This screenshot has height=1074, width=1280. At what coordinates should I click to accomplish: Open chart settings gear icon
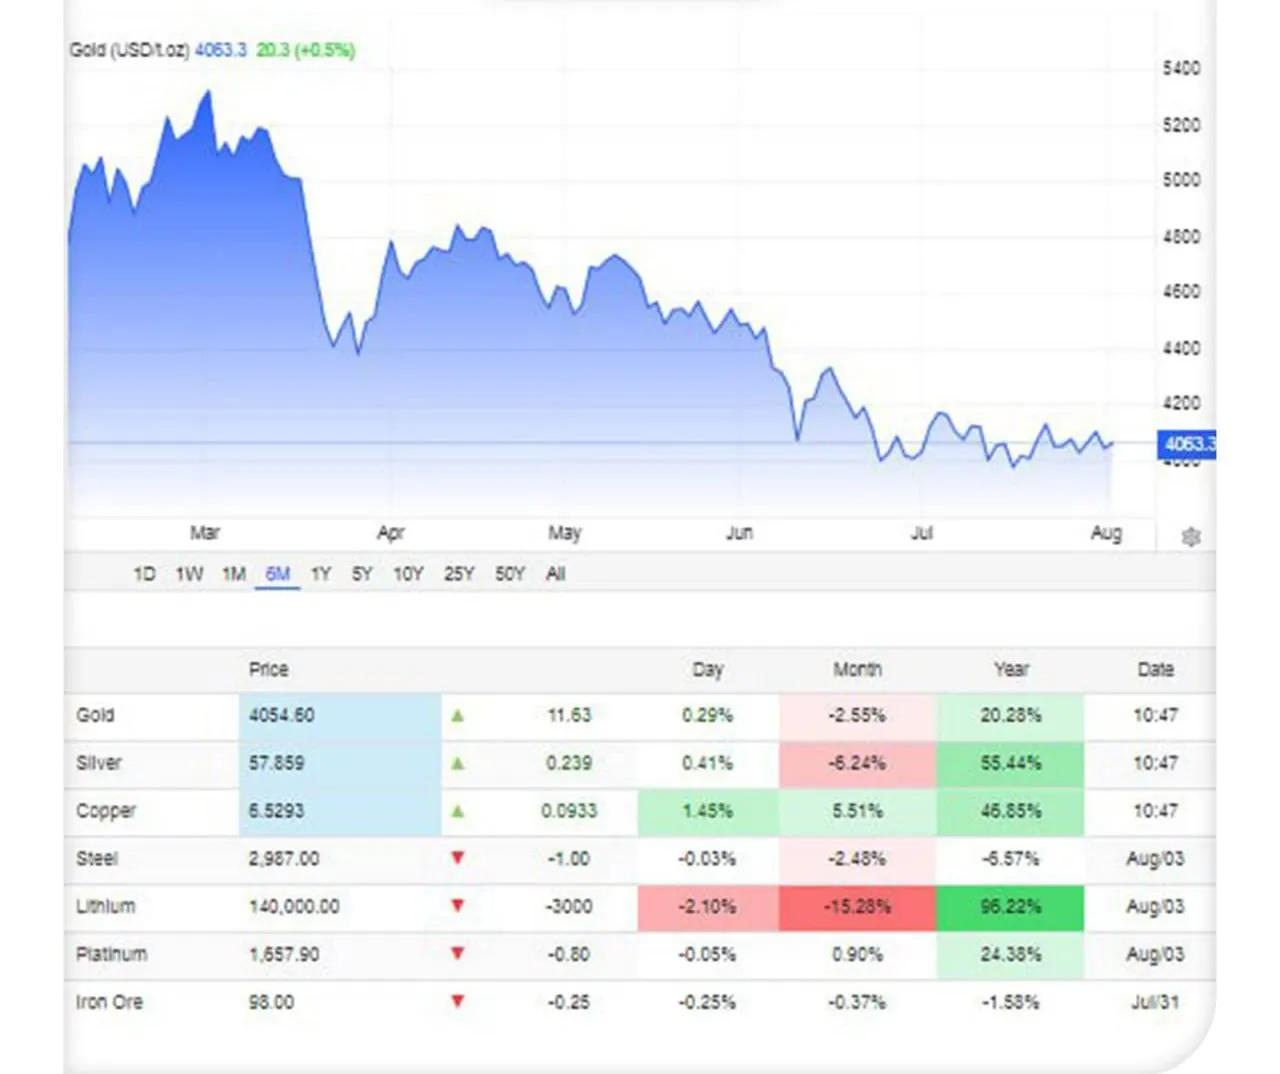point(1190,537)
